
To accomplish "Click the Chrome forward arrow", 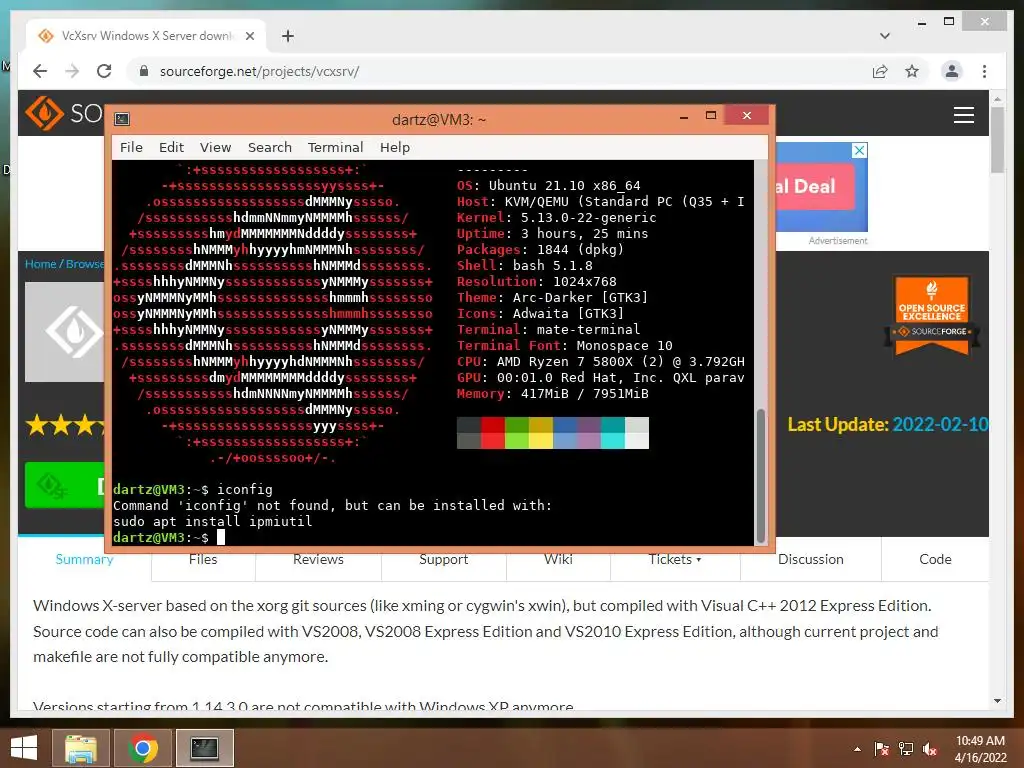I will tap(72, 71).
